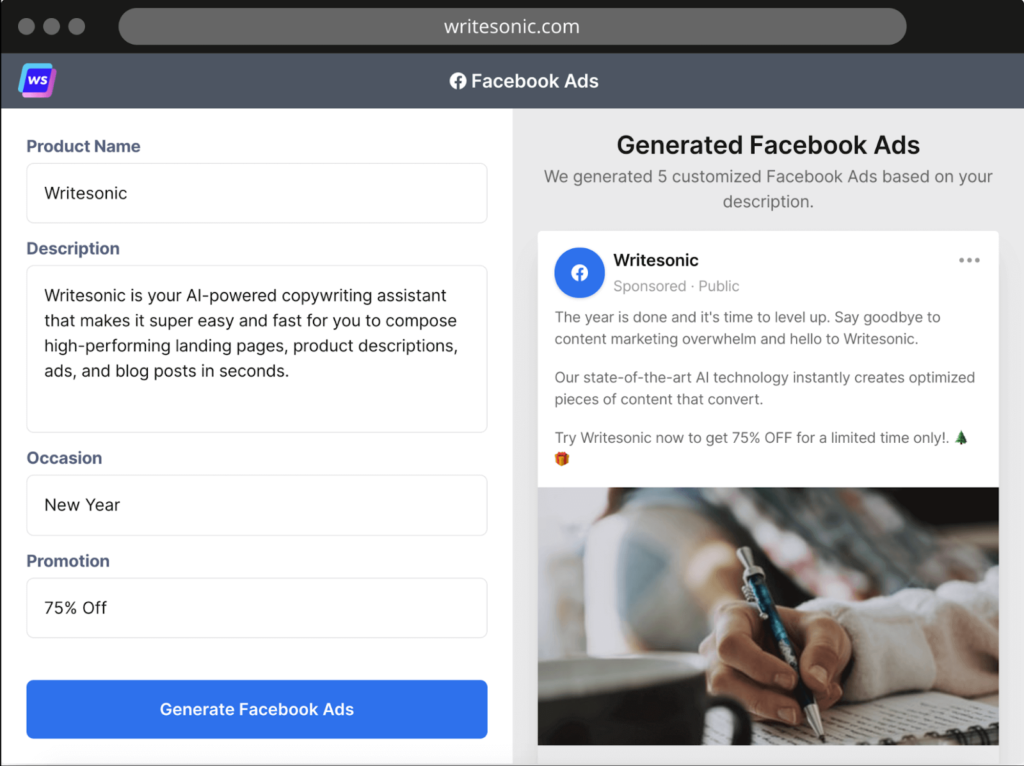Click the Facebook Ads header title
This screenshot has width=1024, height=766.
534,81
